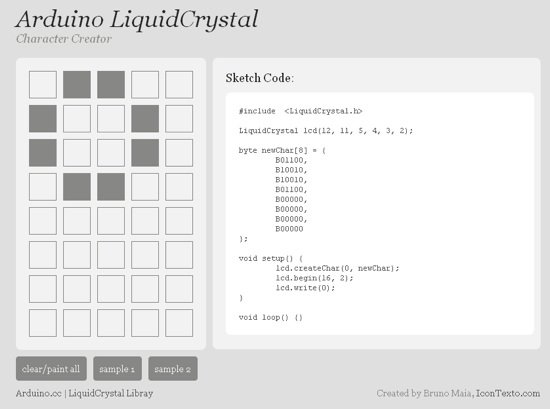Image resolution: width=550 pixels, height=409 pixels.
Task: Toggle pixel in row 4, column 4
Action: 145,187
